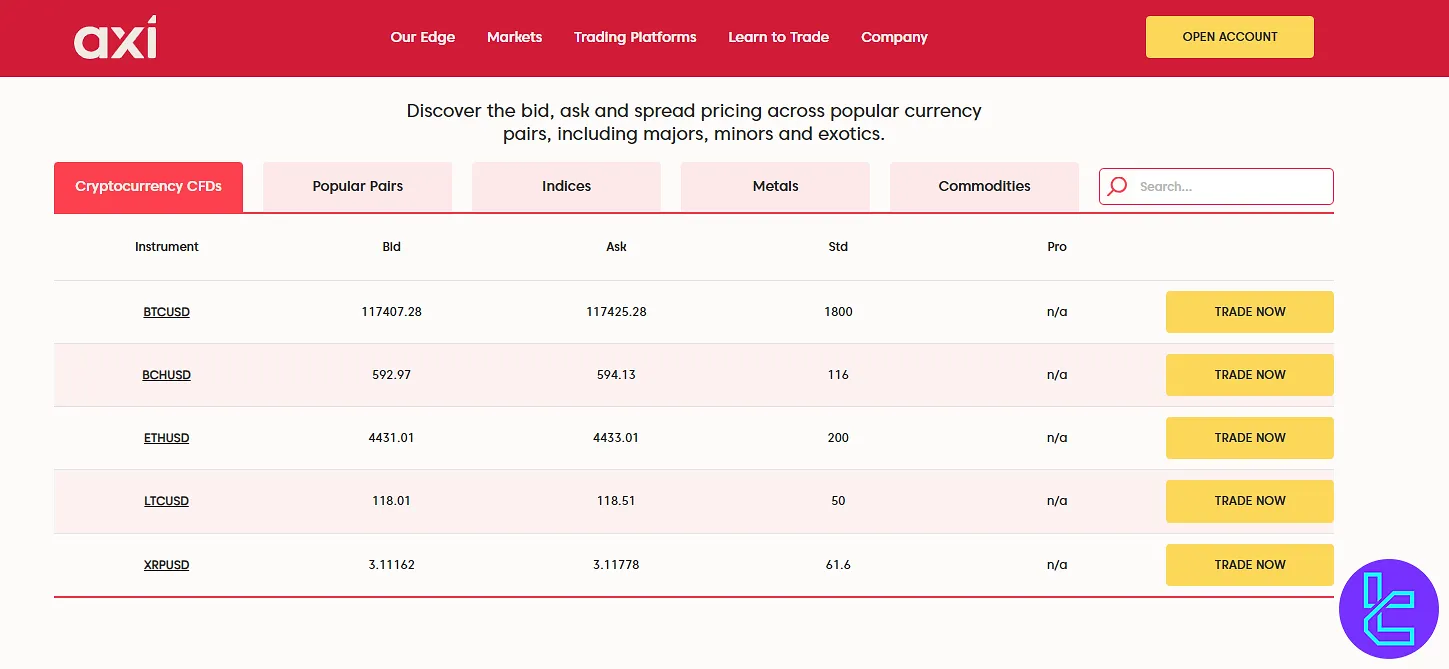Open the Trading Platforms menu
This screenshot has width=1449, height=669.
point(635,37)
